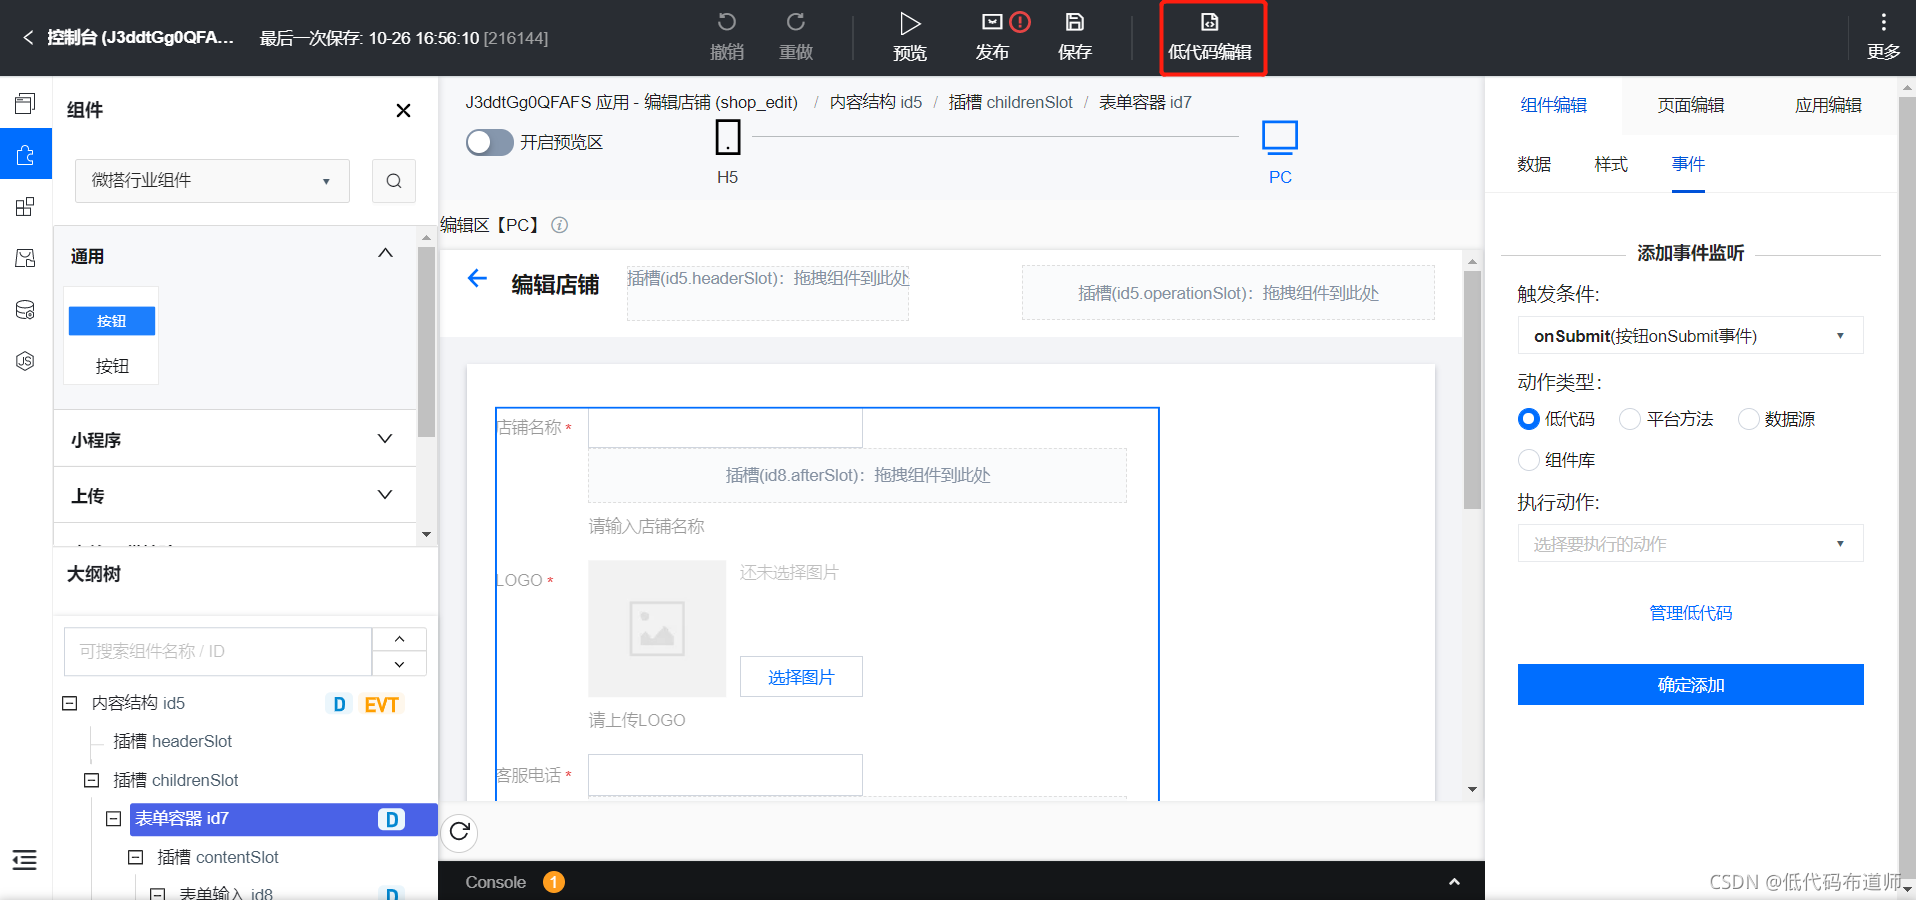The height and width of the screenshot is (900, 1916).
Task: Select 插槽 headerSlot in outline tree
Action: click(x=172, y=741)
